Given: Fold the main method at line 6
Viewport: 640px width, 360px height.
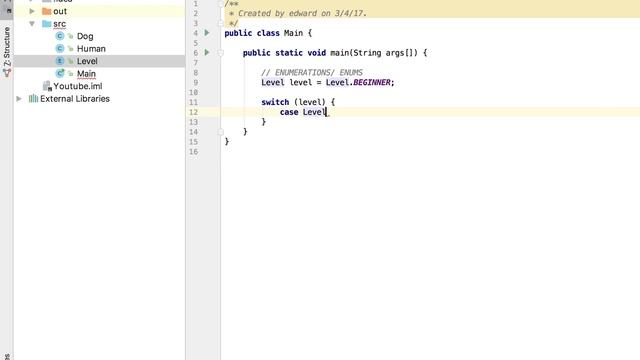Looking at the screenshot, I should coord(220,53).
